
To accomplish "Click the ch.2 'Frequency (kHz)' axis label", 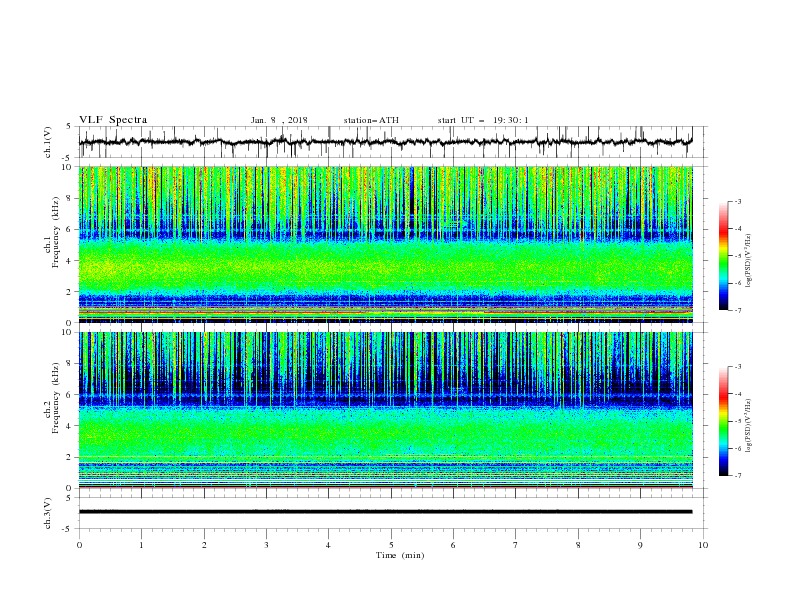I will pos(56,398).
